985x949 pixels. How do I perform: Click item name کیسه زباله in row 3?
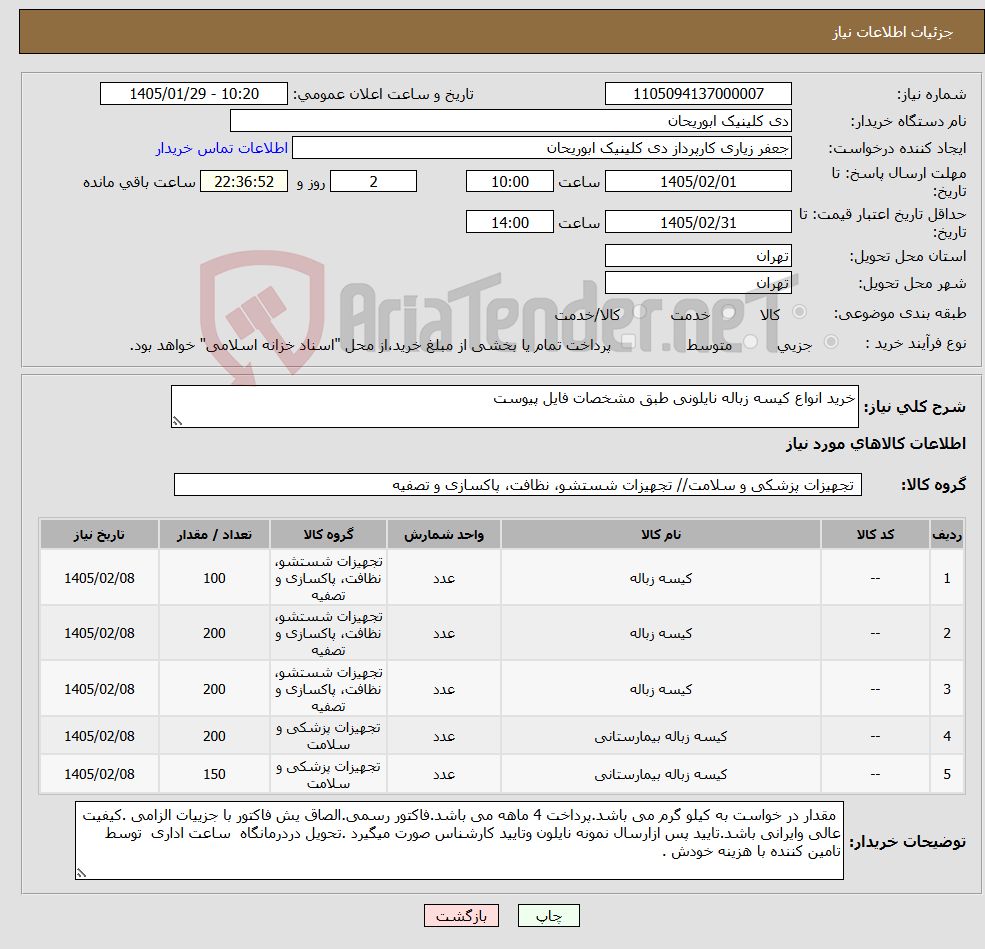(x=661, y=690)
